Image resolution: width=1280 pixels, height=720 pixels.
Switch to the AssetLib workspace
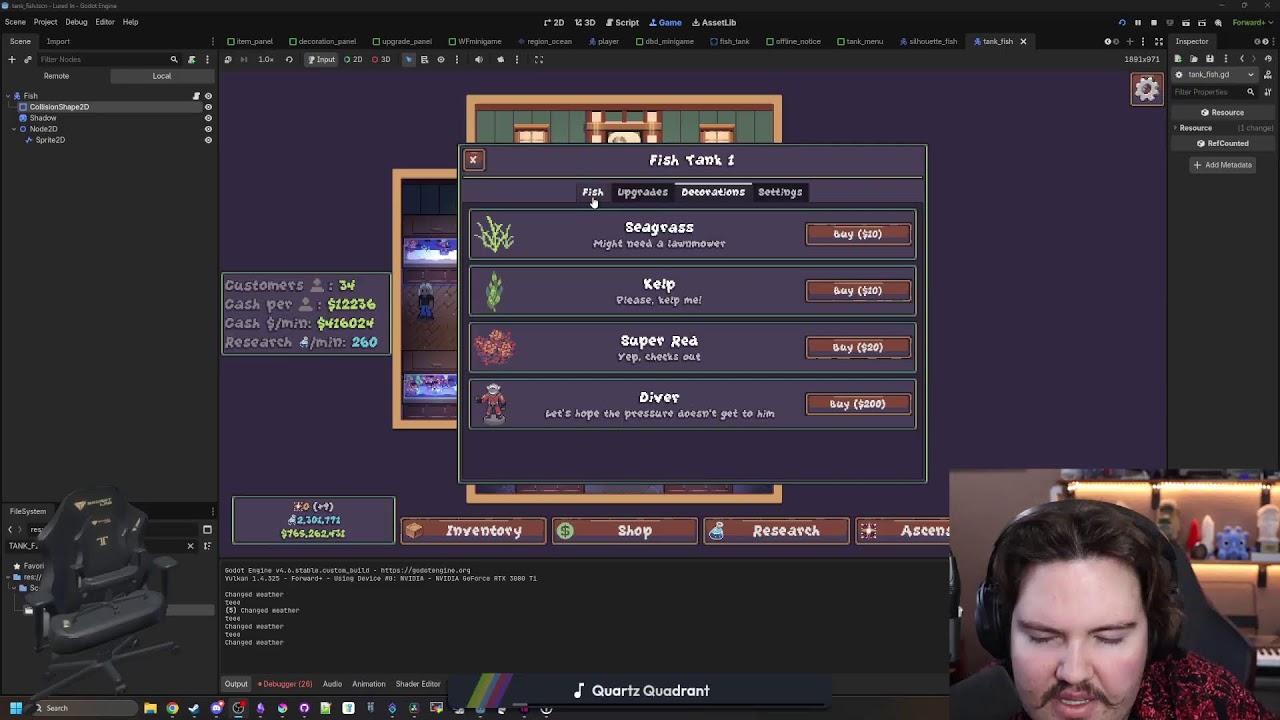[x=714, y=22]
